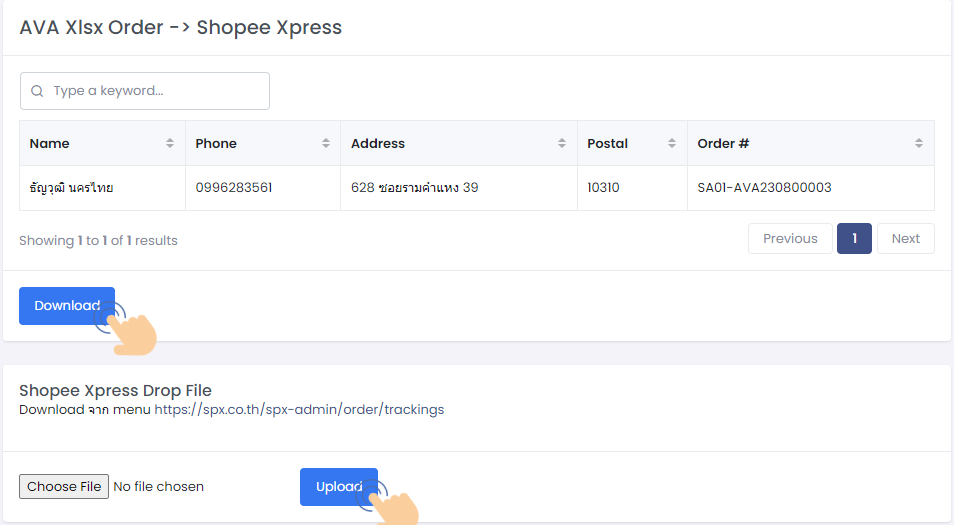Image resolution: width=954 pixels, height=525 pixels.
Task: Select the phone number 0996283561 cell
Action: click(x=234, y=188)
